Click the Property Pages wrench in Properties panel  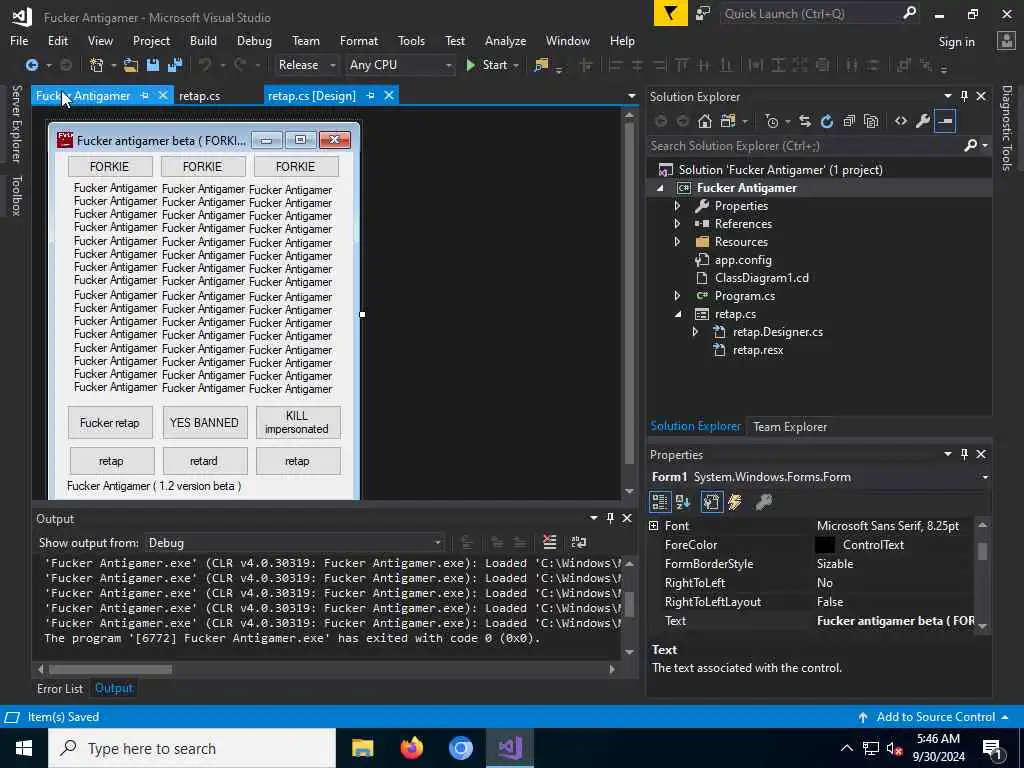click(x=763, y=502)
